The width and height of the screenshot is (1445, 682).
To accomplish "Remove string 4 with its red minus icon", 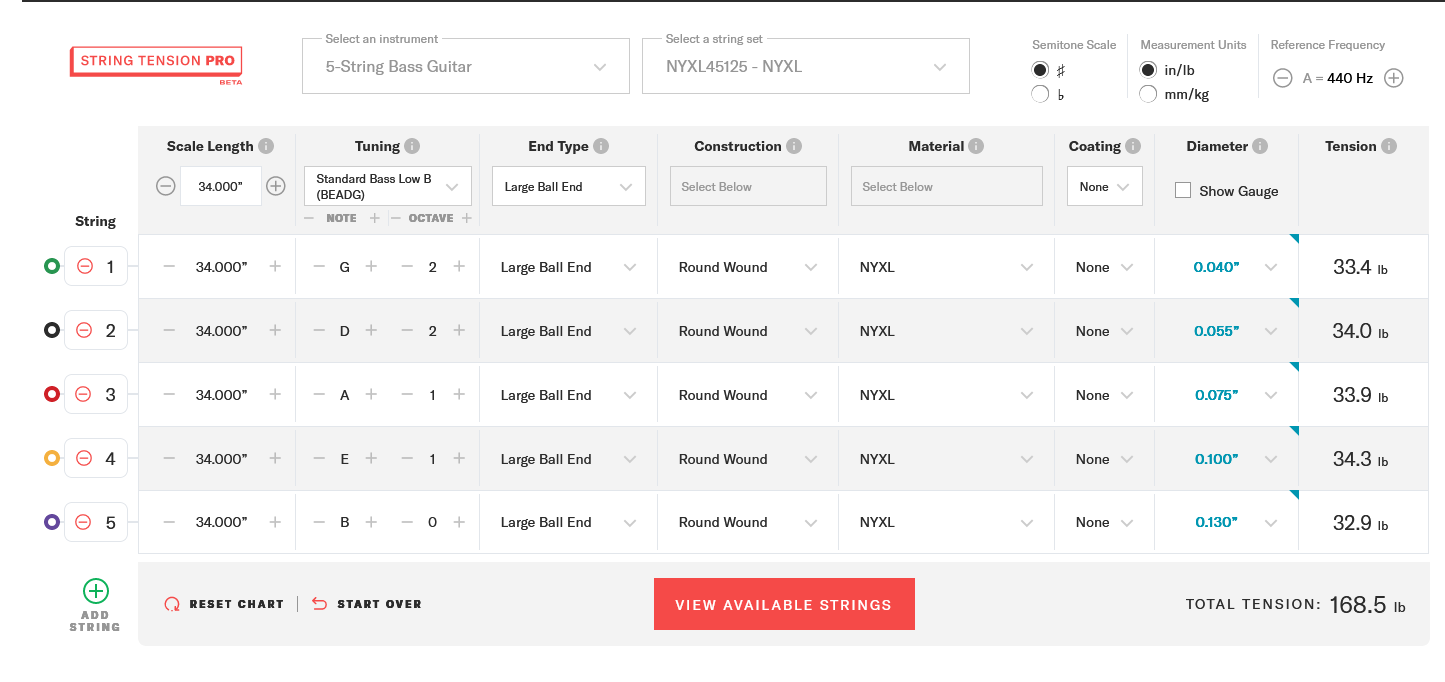I will click(x=85, y=459).
